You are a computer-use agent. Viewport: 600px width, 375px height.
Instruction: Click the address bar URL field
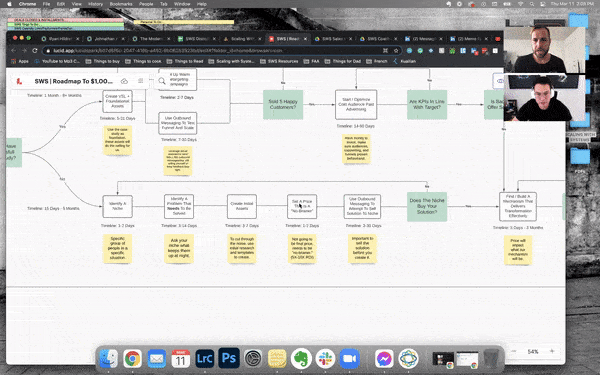[x=214, y=51]
